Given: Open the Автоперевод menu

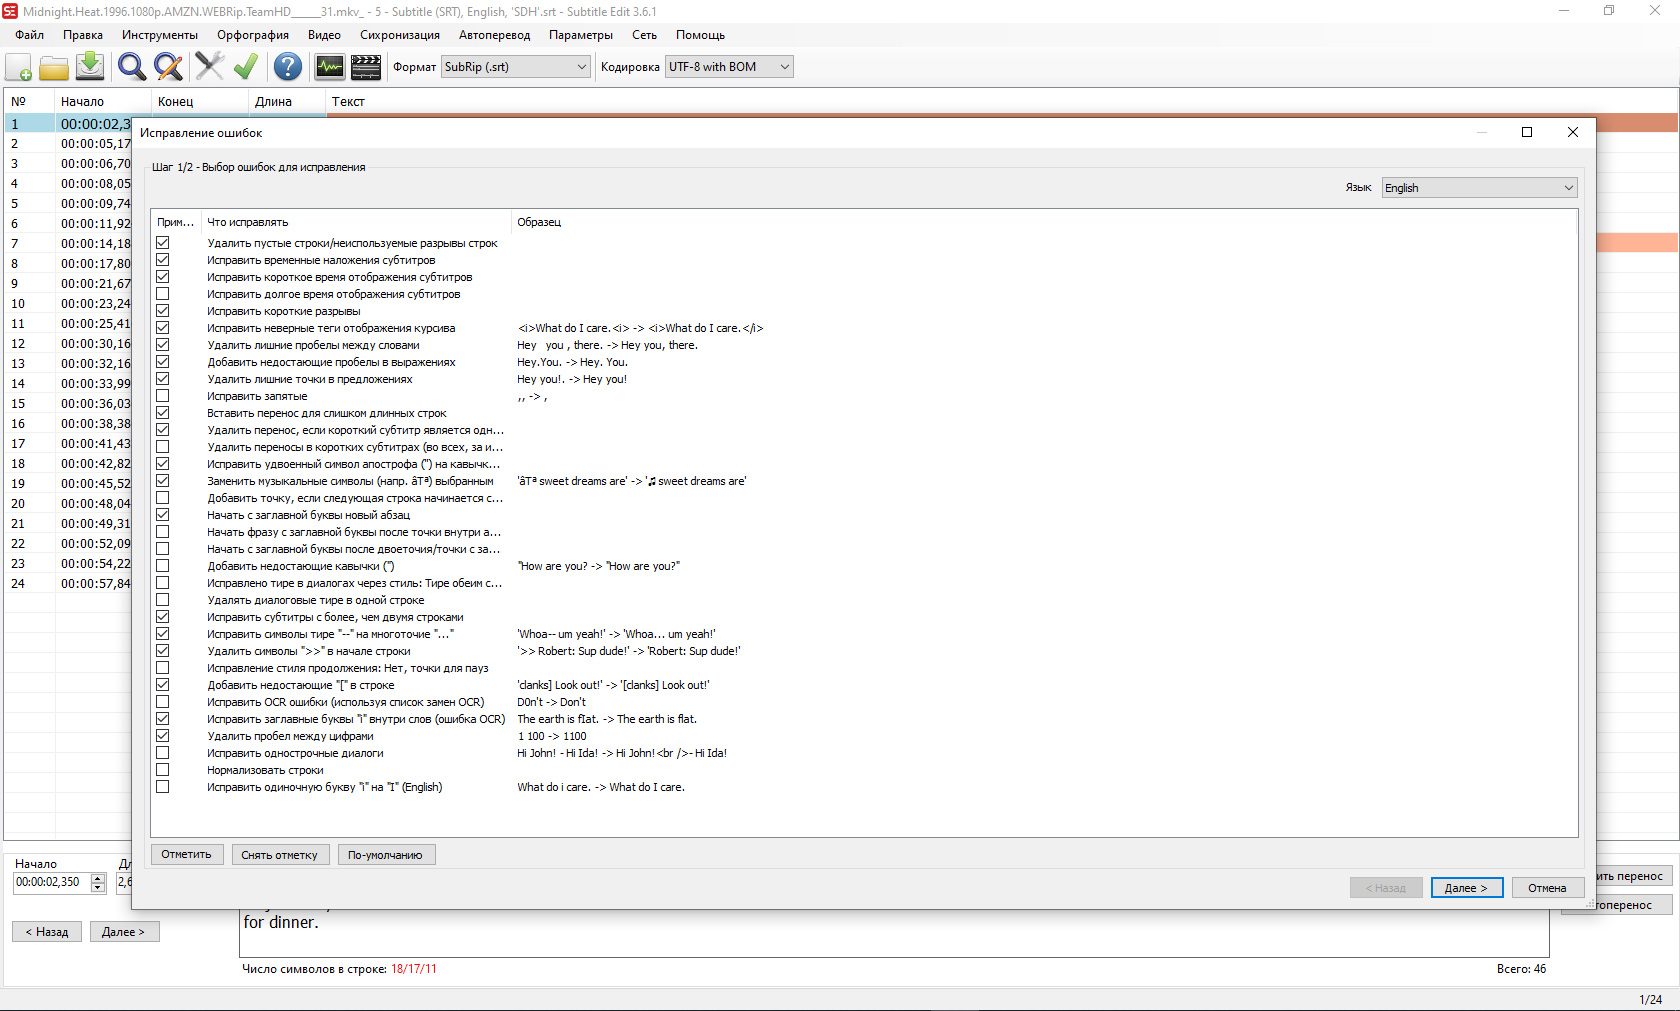Looking at the screenshot, I should tap(494, 35).
